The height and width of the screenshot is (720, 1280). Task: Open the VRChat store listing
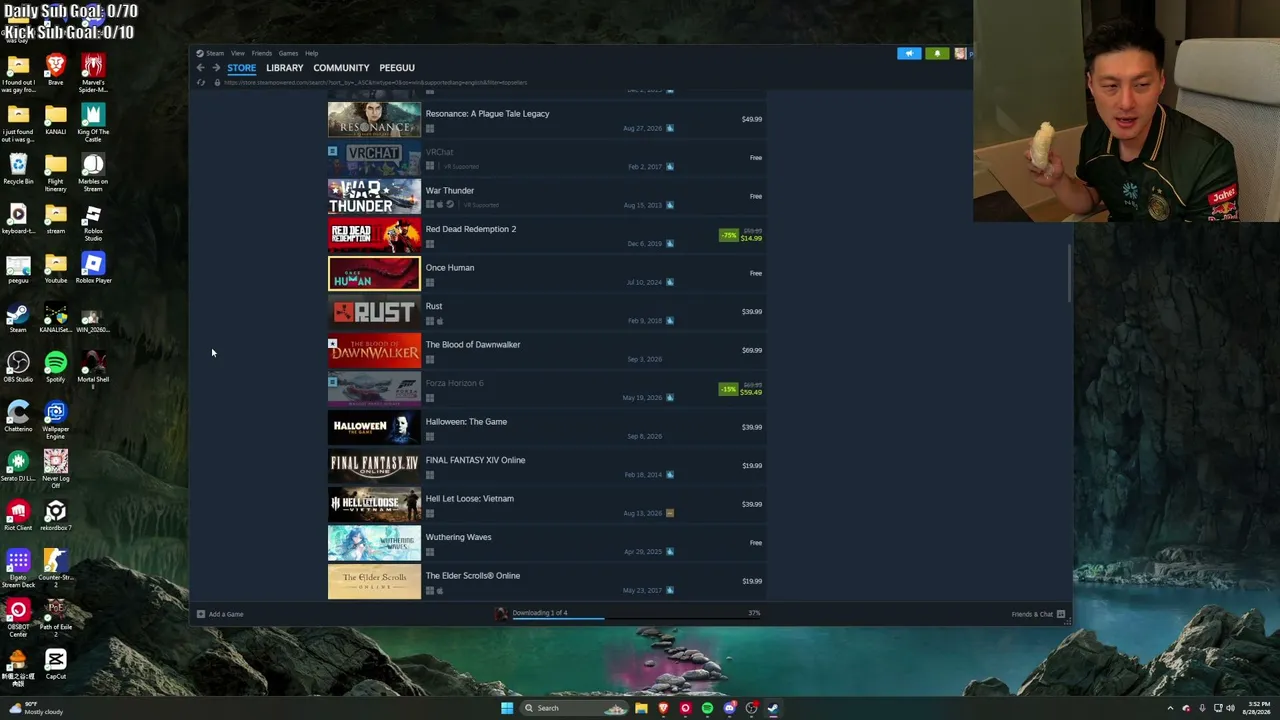pos(547,158)
